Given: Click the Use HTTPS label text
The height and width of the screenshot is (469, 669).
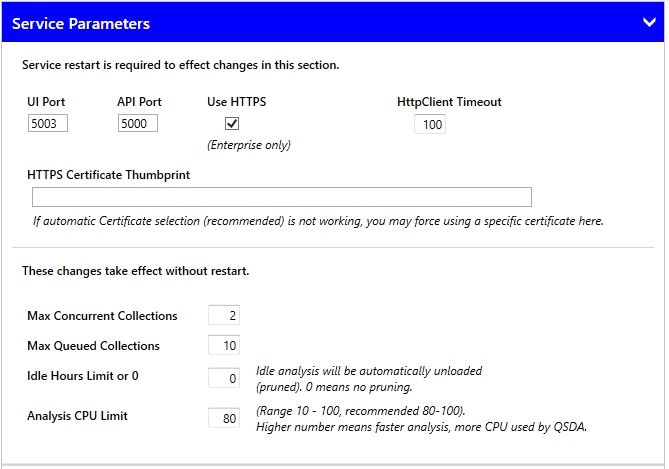Looking at the screenshot, I should pos(236,102).
